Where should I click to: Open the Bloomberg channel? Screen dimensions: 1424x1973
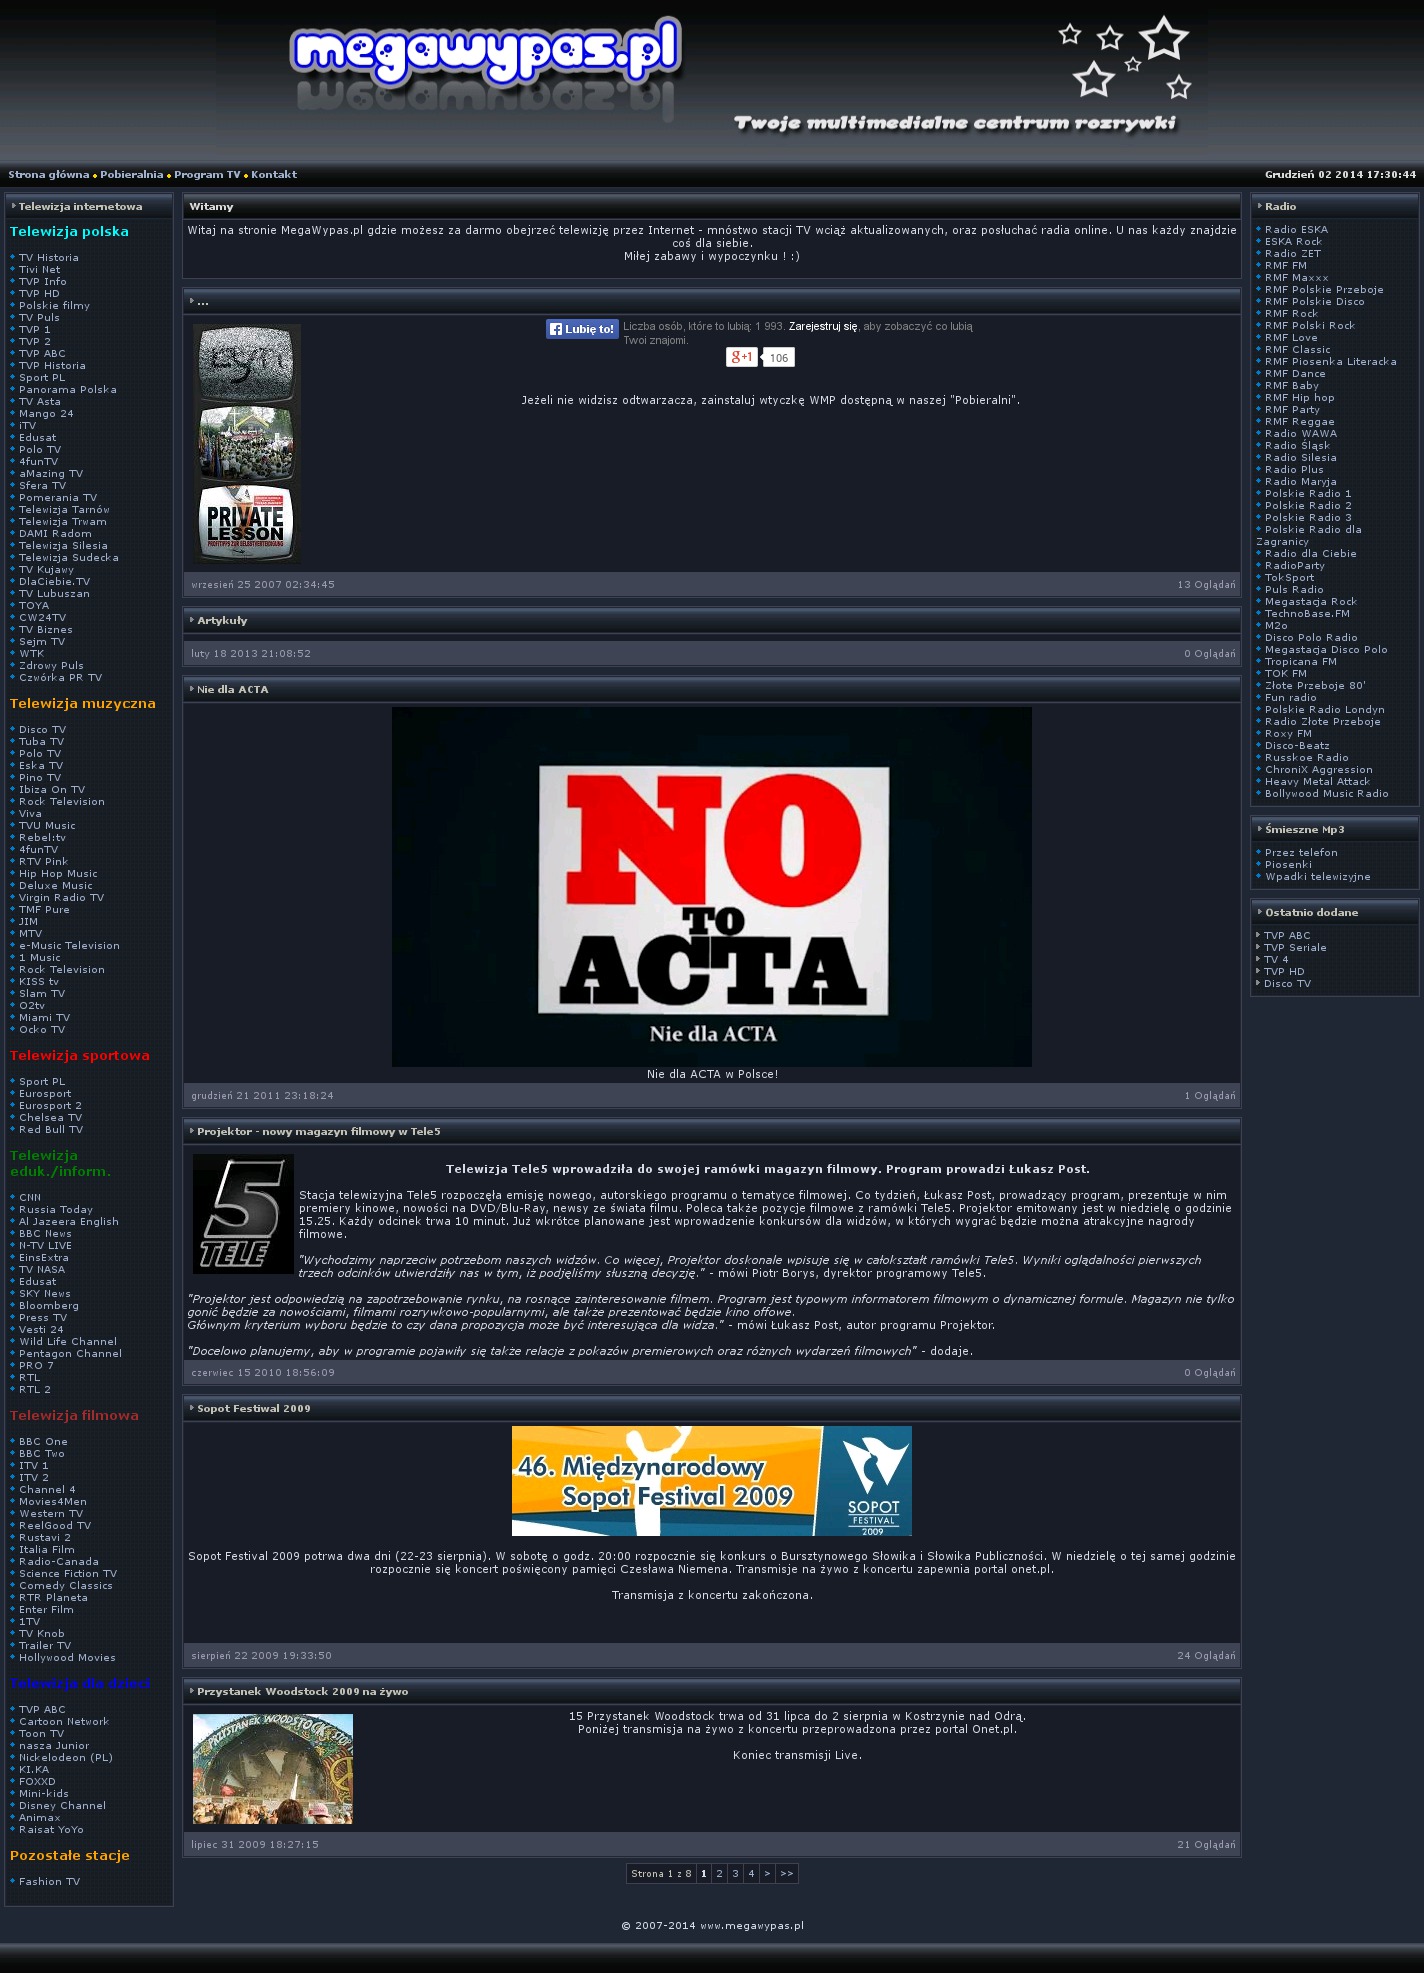(49, 1306)
